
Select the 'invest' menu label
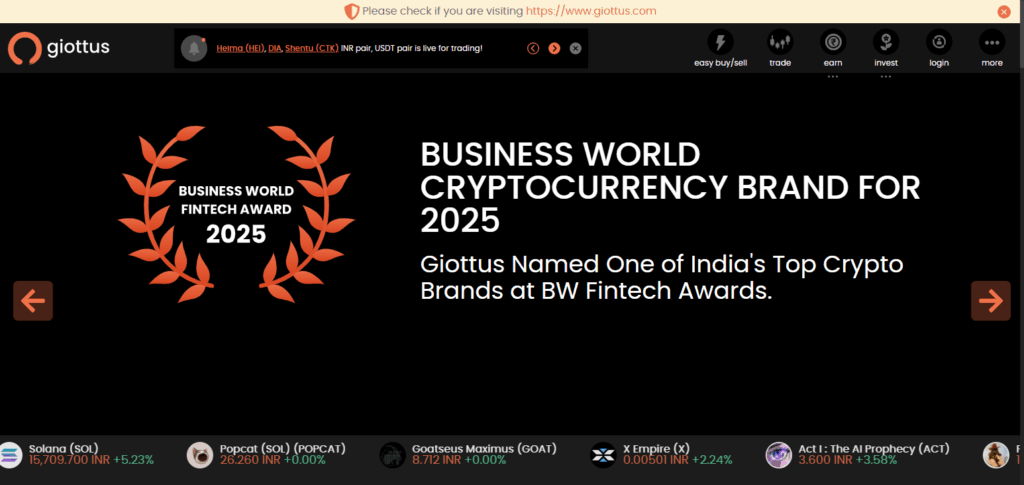click(886, 63)
